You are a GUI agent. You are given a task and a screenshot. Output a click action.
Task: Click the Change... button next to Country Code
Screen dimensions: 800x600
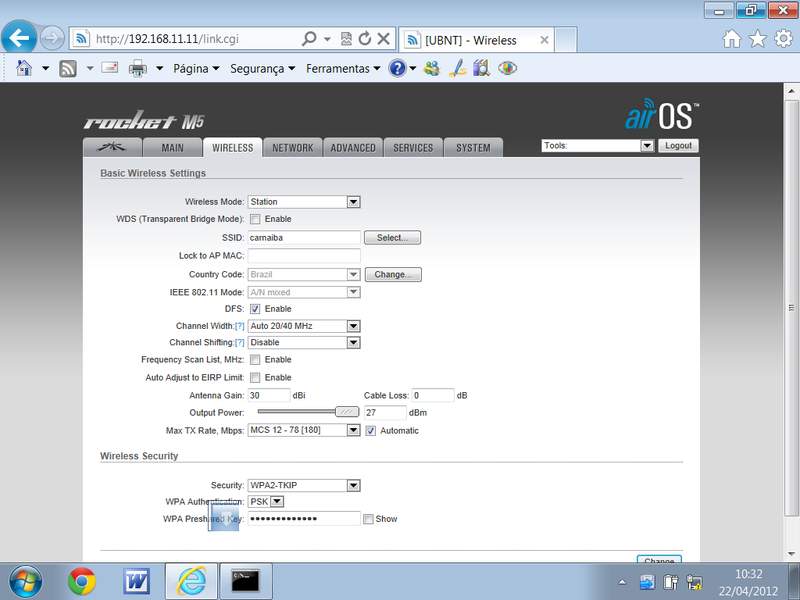[393, 274]
